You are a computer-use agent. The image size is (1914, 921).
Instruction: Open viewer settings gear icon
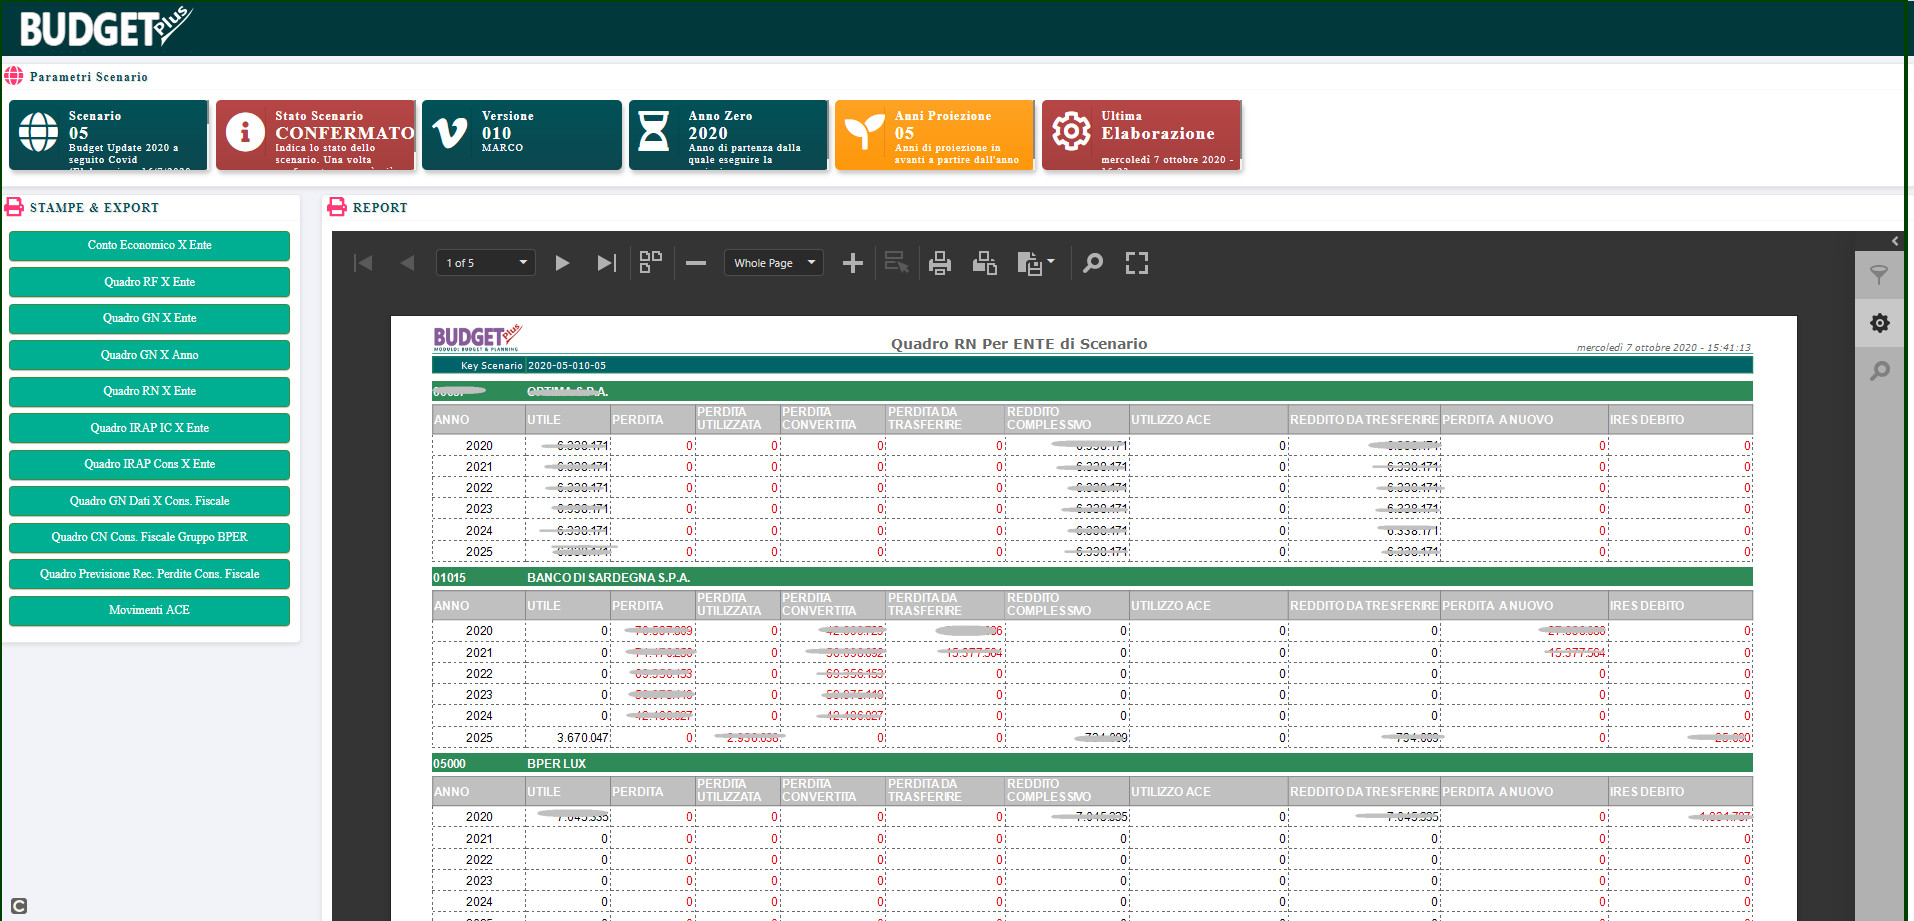point(1880,323)
